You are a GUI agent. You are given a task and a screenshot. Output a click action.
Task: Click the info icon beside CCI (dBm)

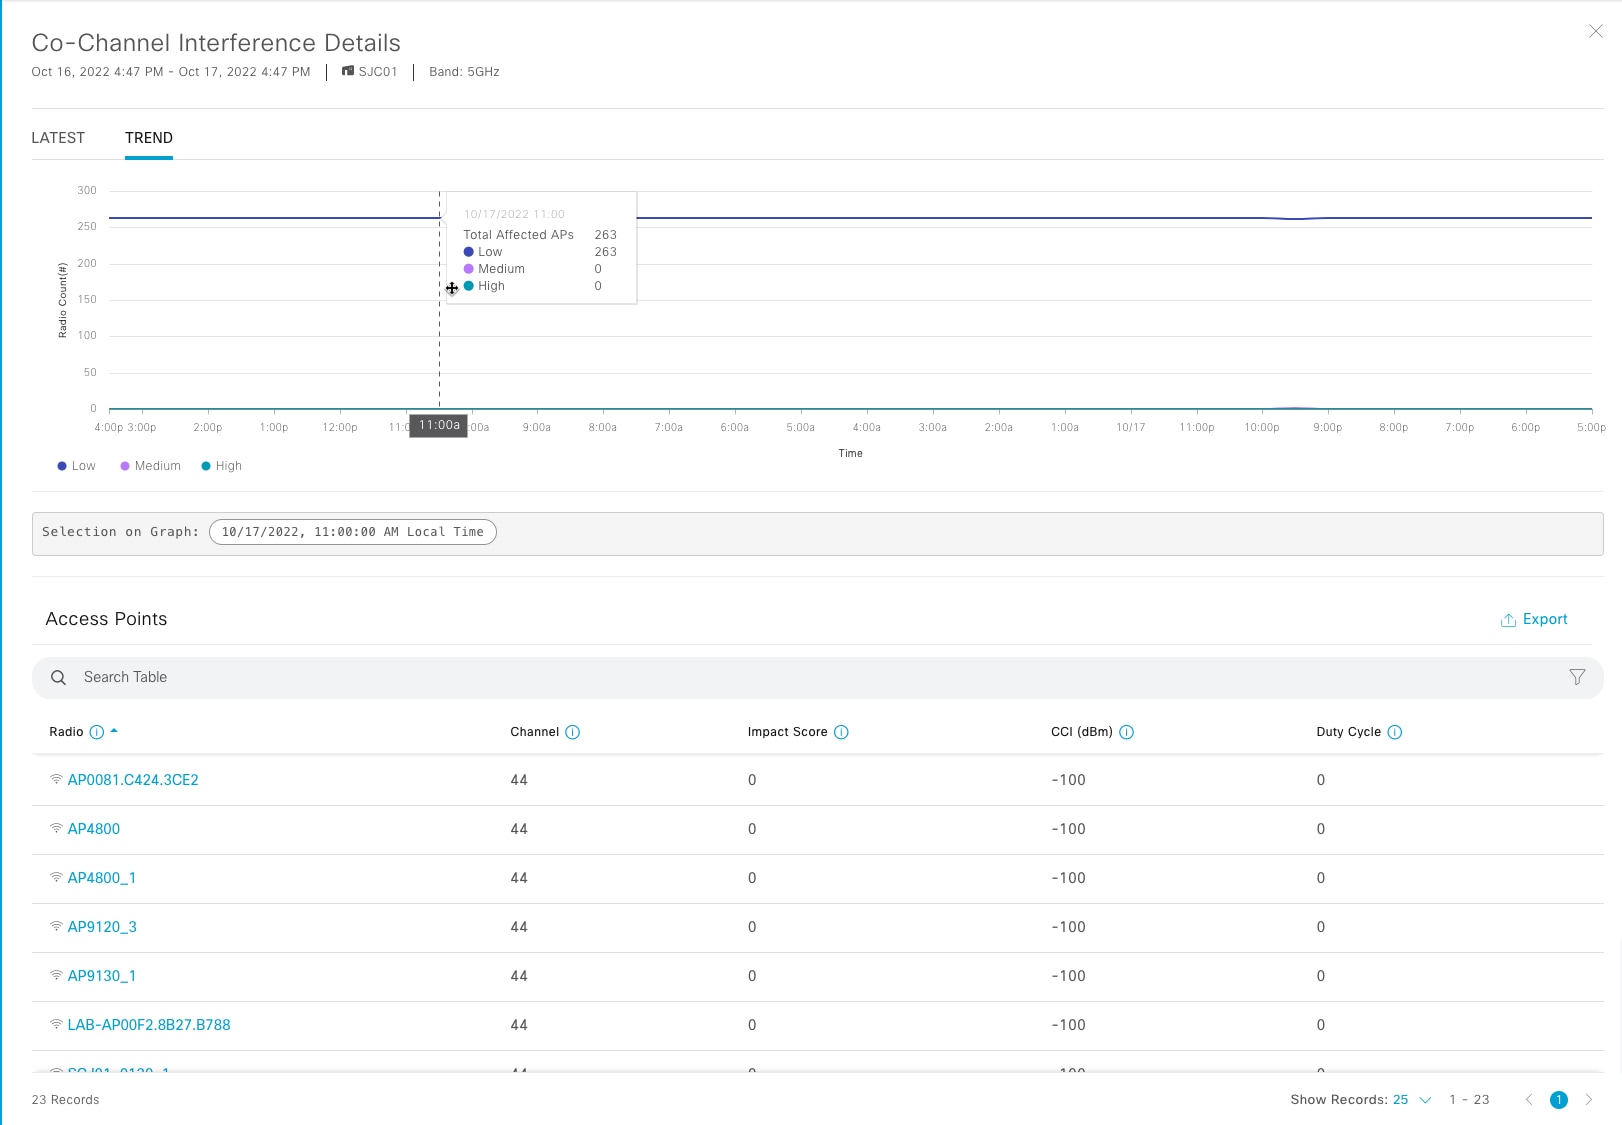pos(1126,732)
